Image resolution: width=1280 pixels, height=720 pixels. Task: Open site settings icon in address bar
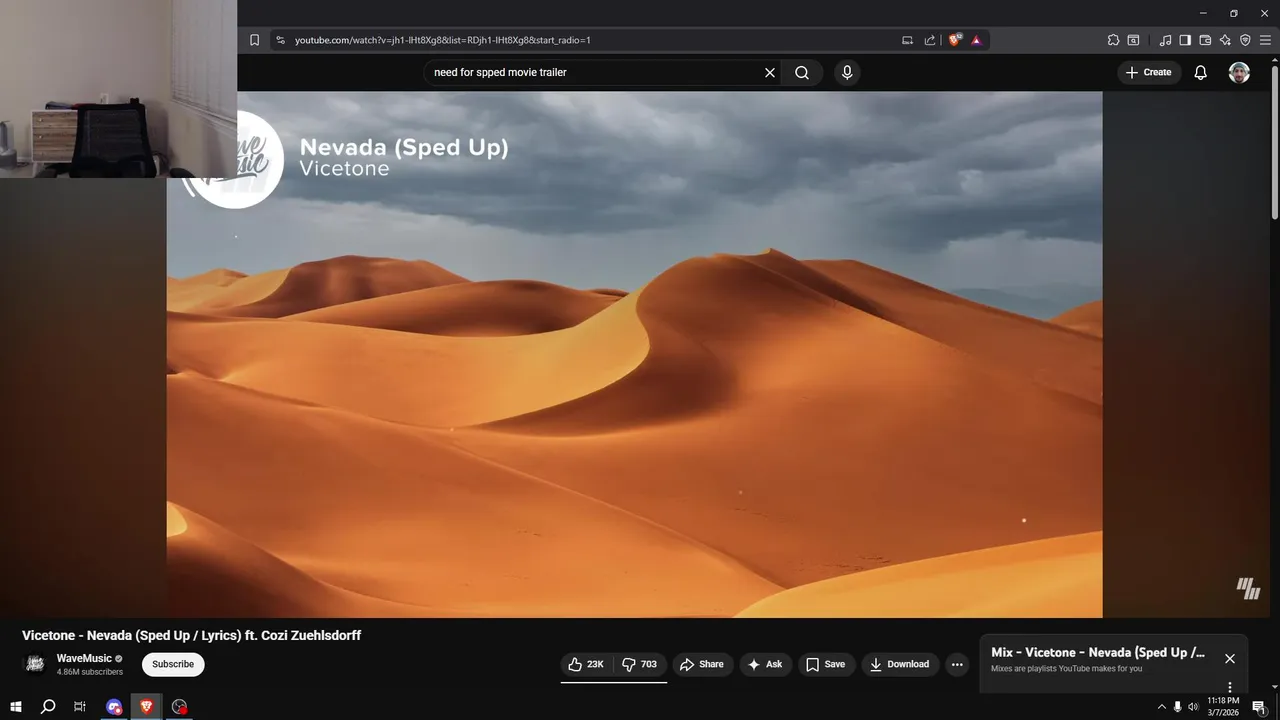click(280, 40)
